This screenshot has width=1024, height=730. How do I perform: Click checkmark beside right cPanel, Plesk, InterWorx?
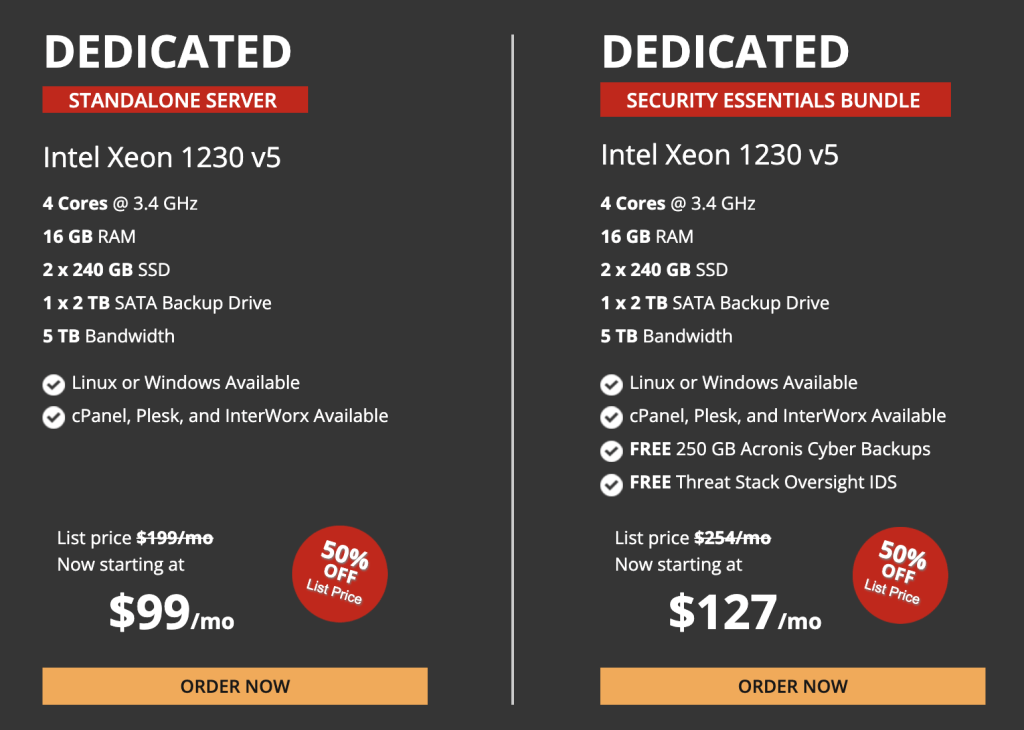(611, 417)
